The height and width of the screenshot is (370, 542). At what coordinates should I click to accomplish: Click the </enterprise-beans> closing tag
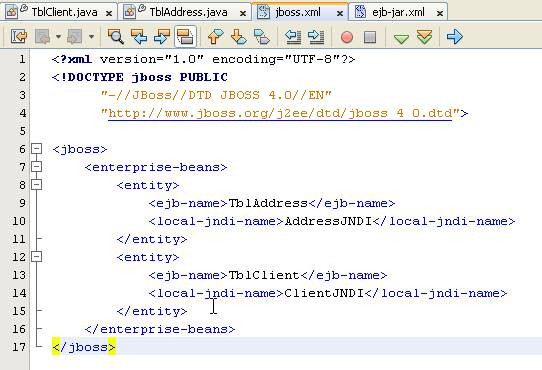point(160,329)
